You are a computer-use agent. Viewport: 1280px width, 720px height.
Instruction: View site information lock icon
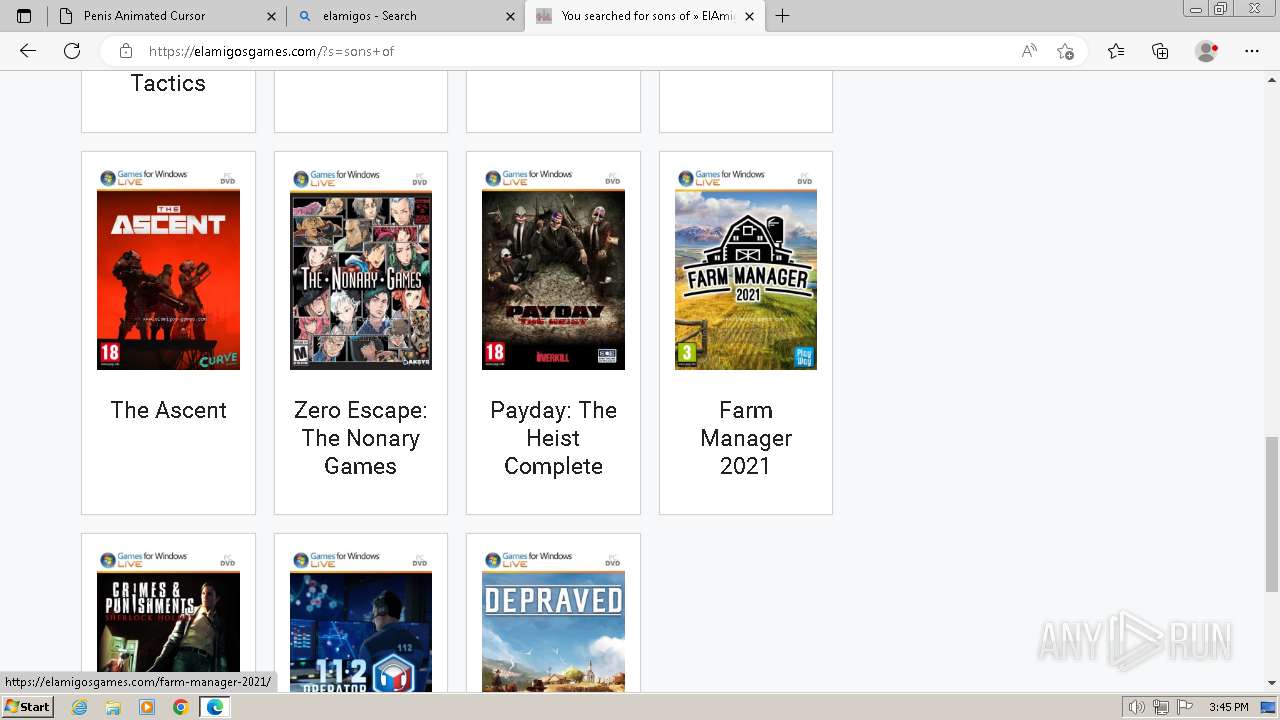click(126, 51)
